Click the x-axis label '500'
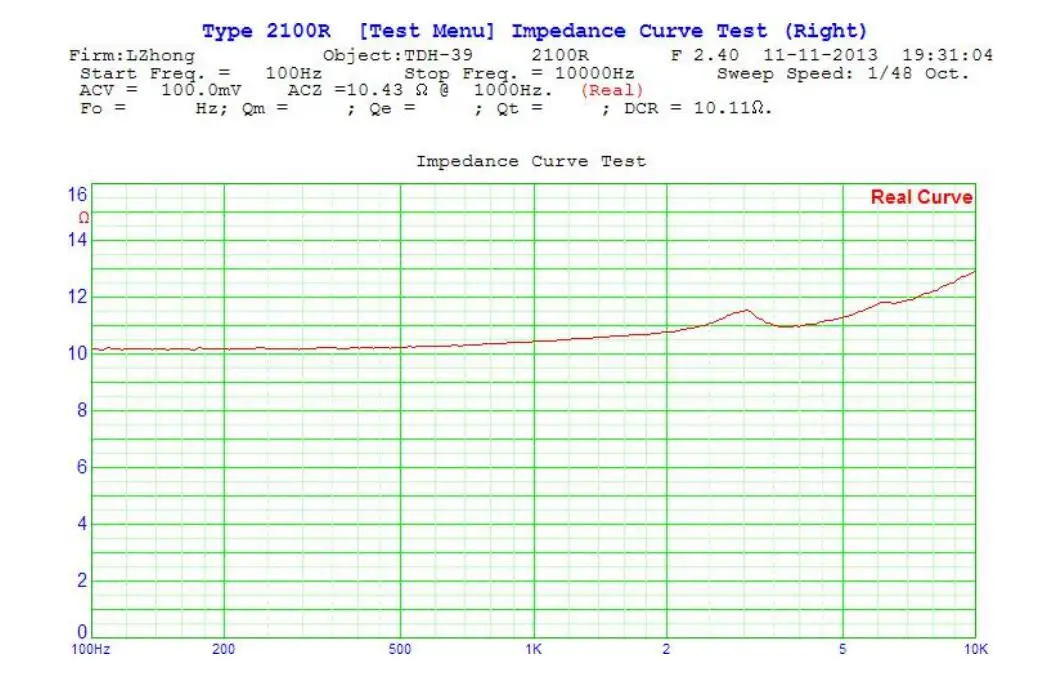The image size is (1048, 689). coord(400,649)
